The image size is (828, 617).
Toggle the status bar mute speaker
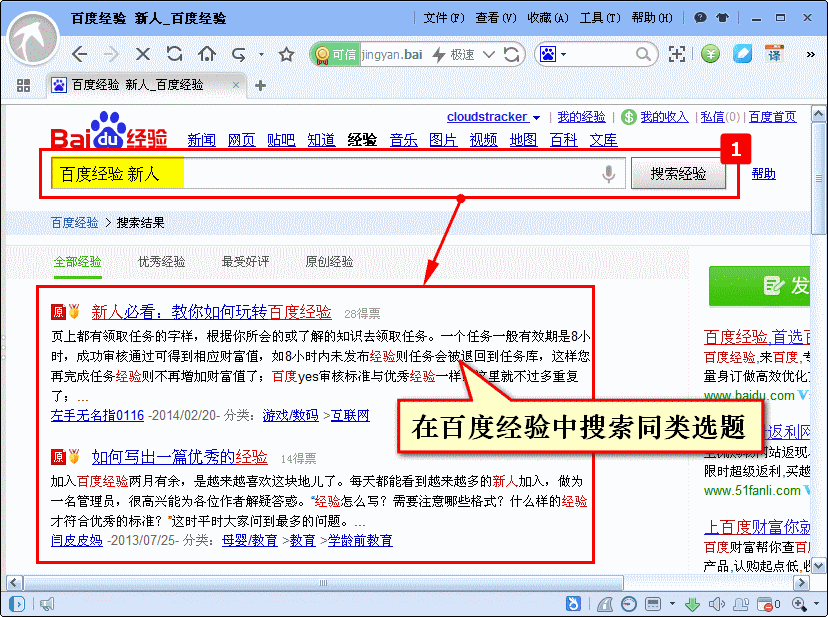[x=716, y=604]
